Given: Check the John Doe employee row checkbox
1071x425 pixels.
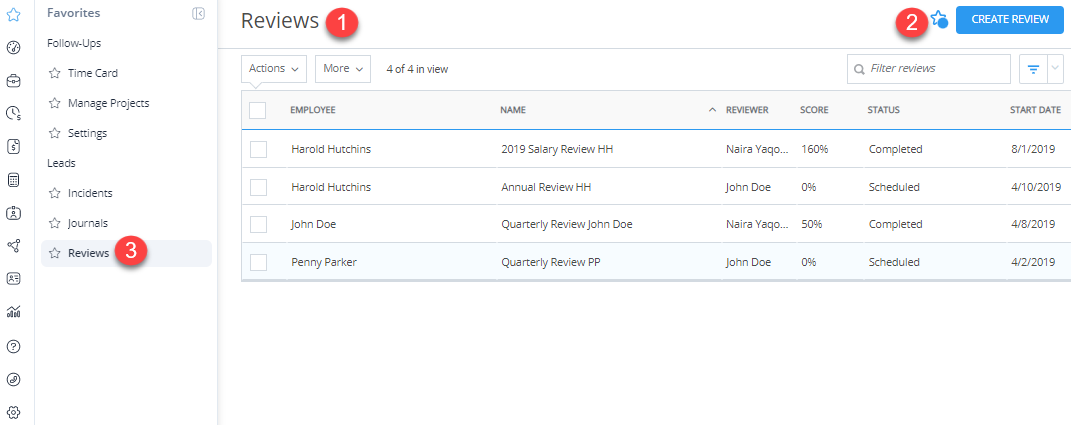Looking at the screenshot, I should click(258, 224).
